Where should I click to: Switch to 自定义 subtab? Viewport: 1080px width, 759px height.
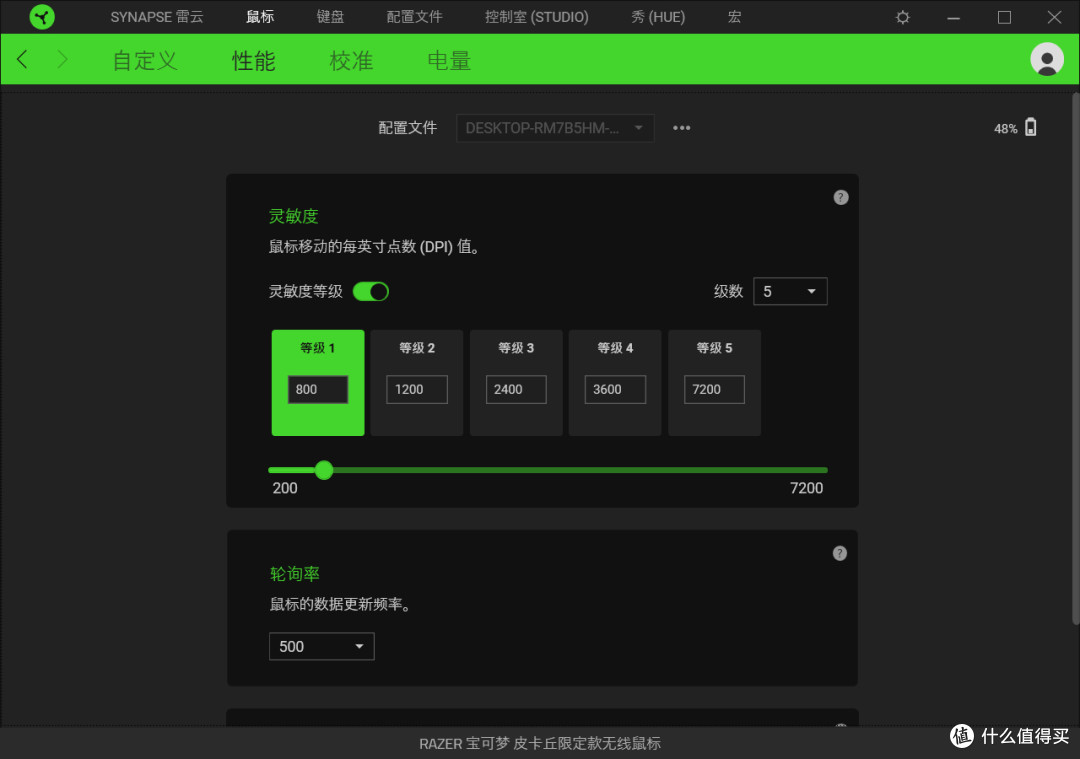coord(145,61)
